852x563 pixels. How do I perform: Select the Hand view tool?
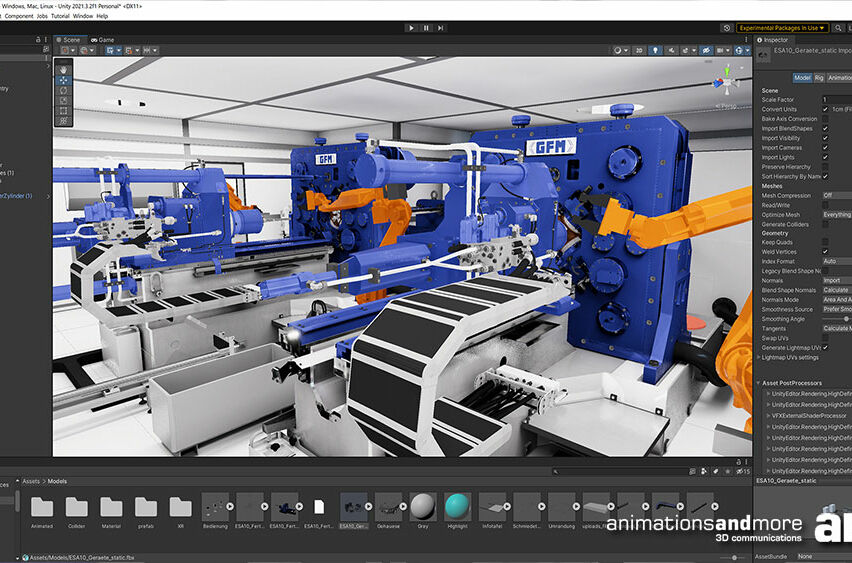pyautogui.click(x=64, y=70)
